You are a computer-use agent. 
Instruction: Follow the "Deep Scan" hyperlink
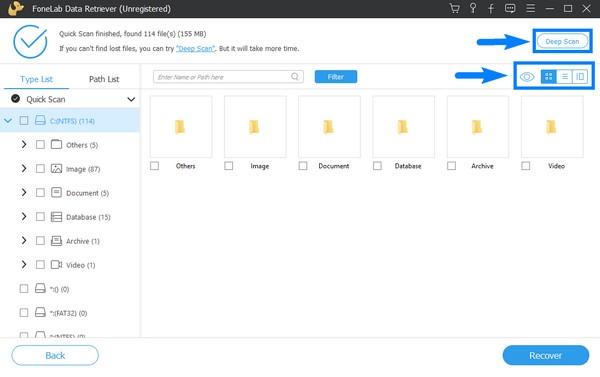click(196, 49)
